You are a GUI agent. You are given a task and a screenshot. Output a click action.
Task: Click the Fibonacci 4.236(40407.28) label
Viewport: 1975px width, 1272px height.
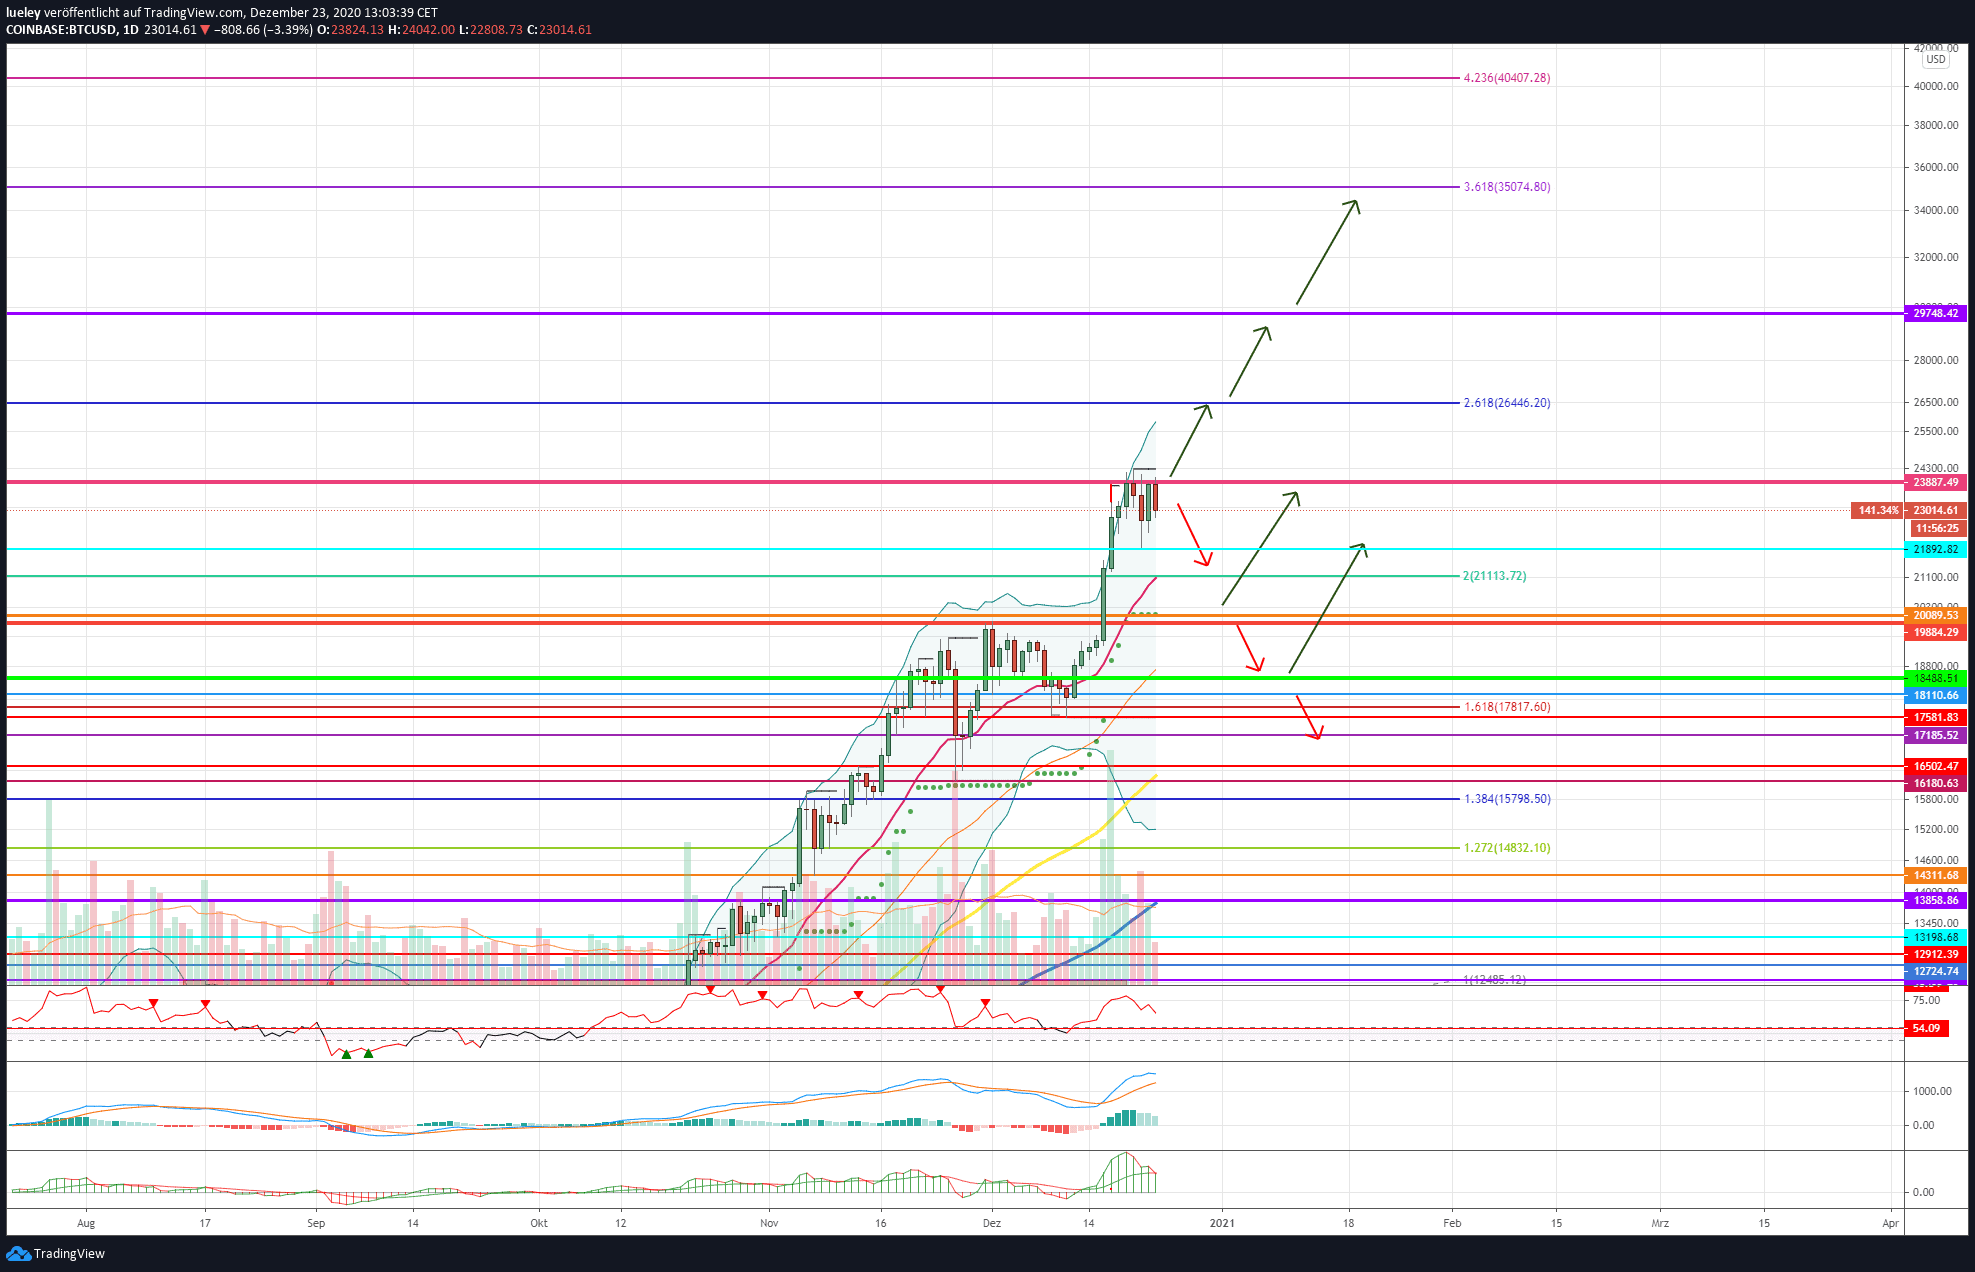coord(1506,78)
